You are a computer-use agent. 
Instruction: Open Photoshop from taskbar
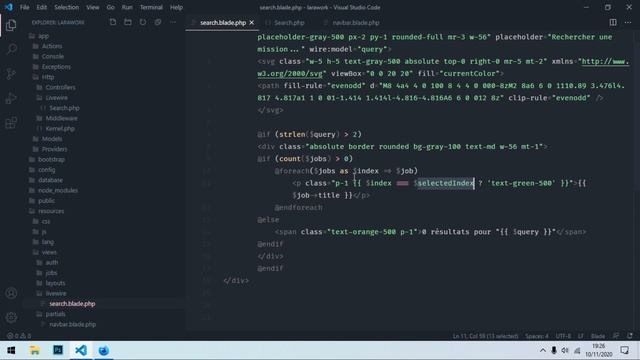58,350
